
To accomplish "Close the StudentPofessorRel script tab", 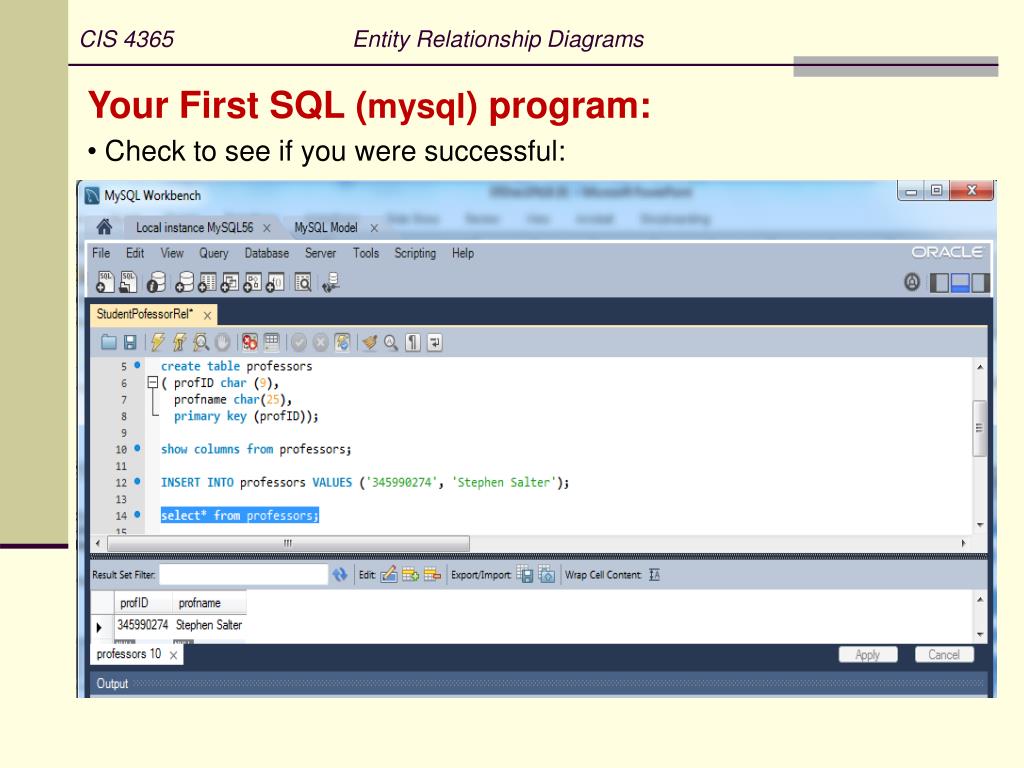I will 207,315.
